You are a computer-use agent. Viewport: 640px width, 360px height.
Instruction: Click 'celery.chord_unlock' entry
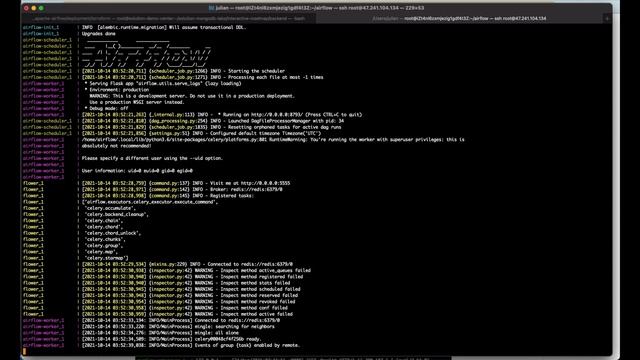pos(113,233)
